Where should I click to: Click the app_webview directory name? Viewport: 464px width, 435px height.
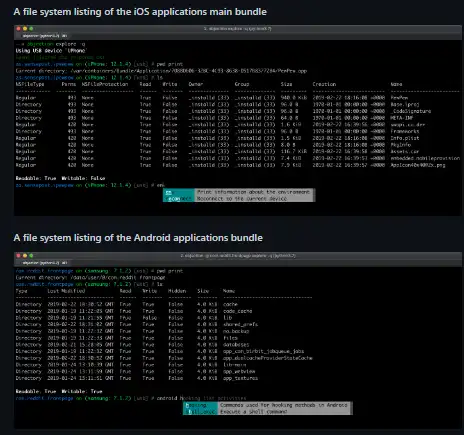(x=239, y=371)
